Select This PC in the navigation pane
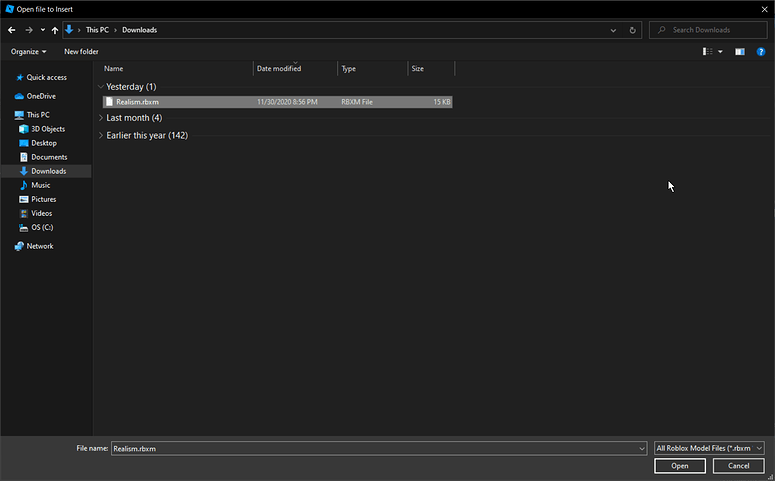This screenshot has width=775, height=481. pos(38,115)
